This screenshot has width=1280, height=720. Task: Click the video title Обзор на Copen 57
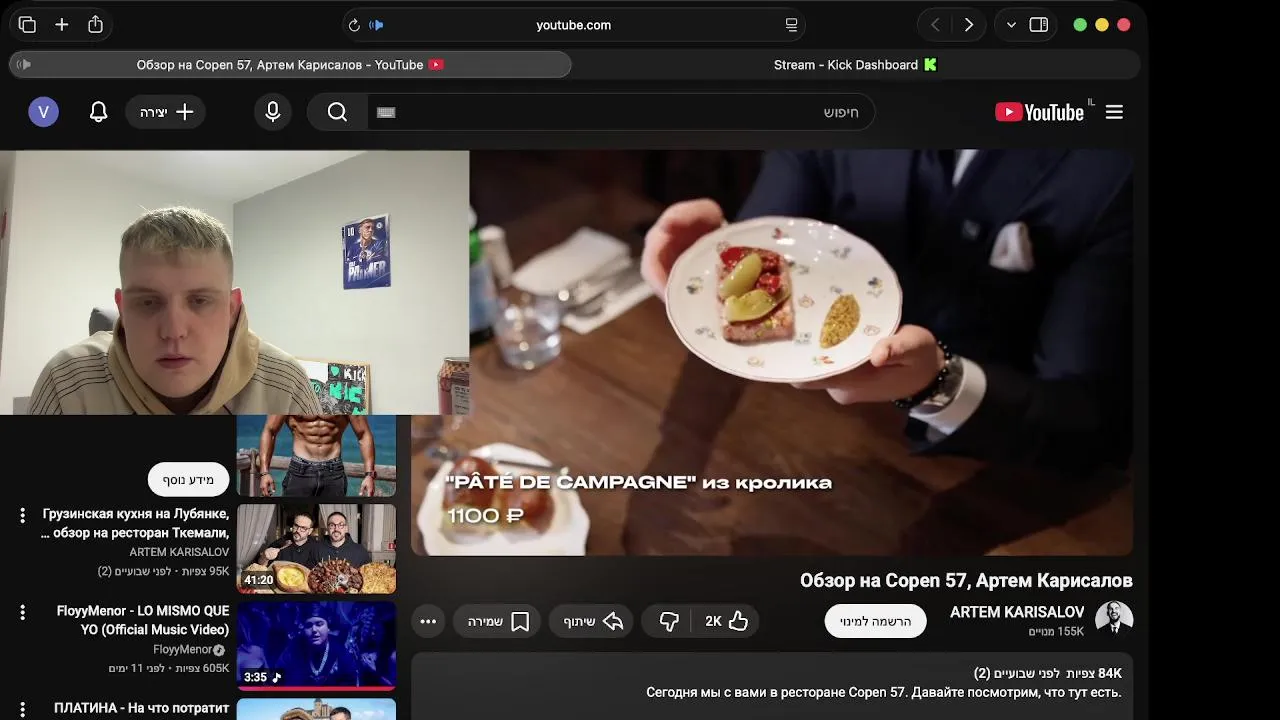coord(966,580)
